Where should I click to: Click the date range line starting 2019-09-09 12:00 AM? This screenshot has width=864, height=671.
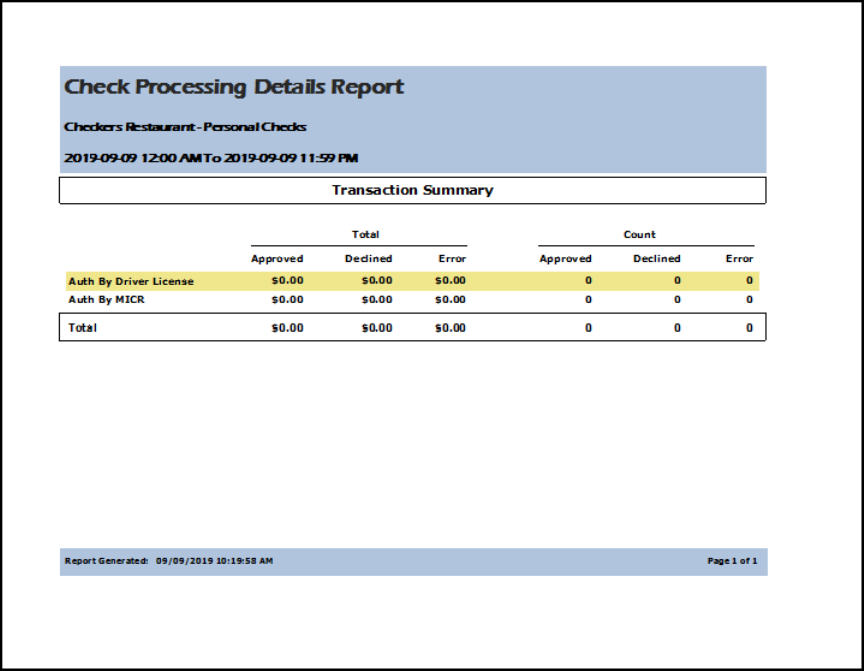click(211, 158)
